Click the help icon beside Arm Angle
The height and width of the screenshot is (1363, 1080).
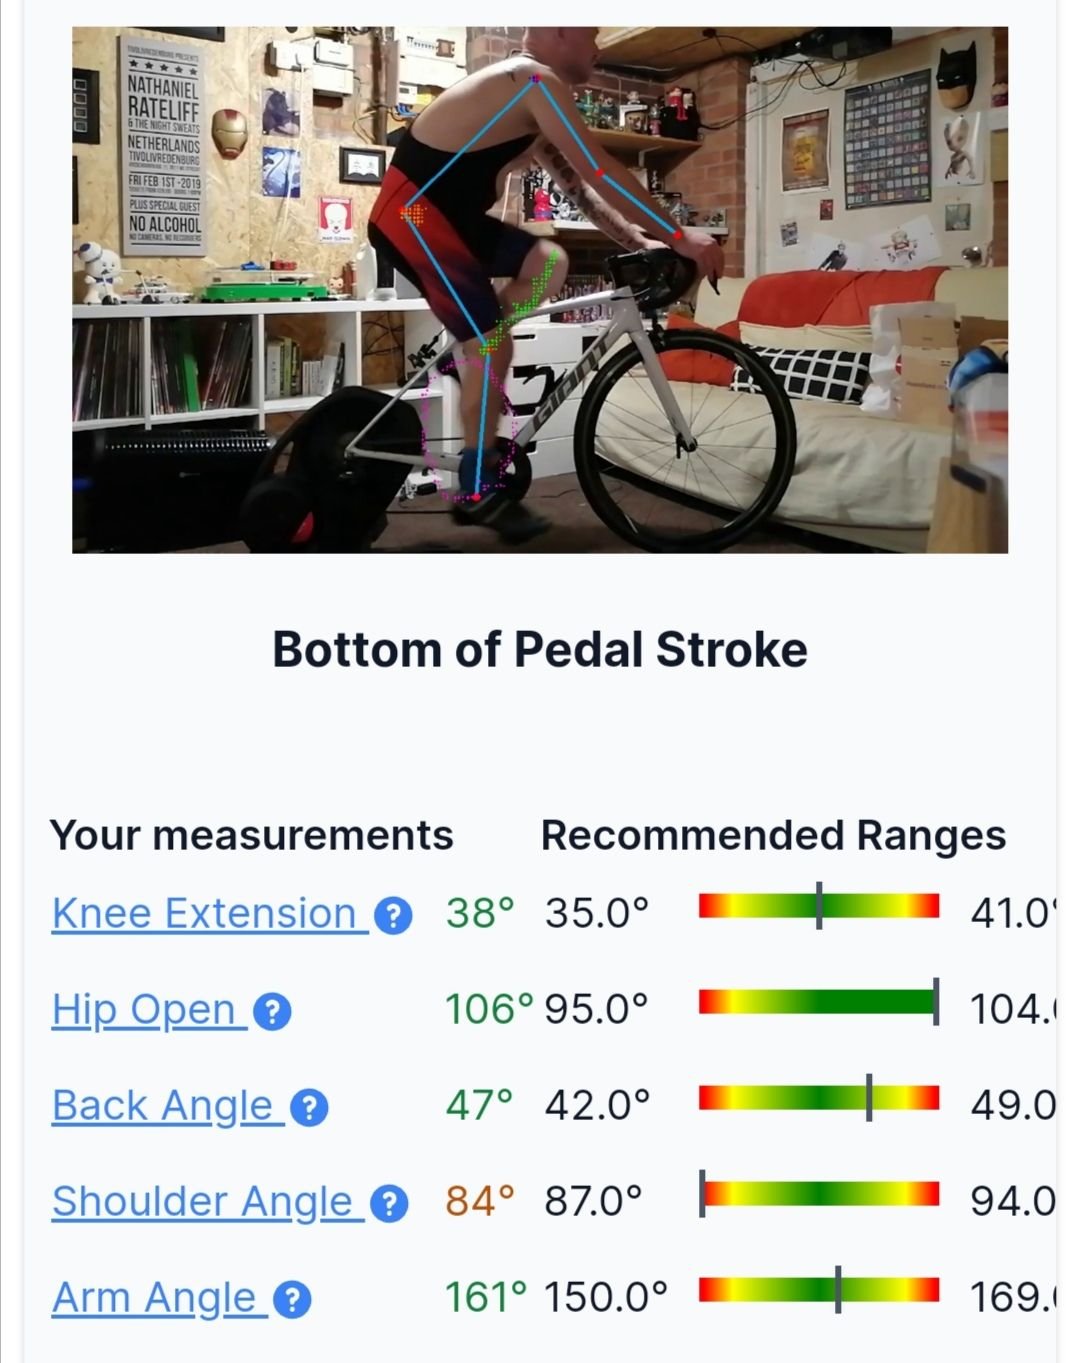pyautogui.click(x=292, y=1300)
